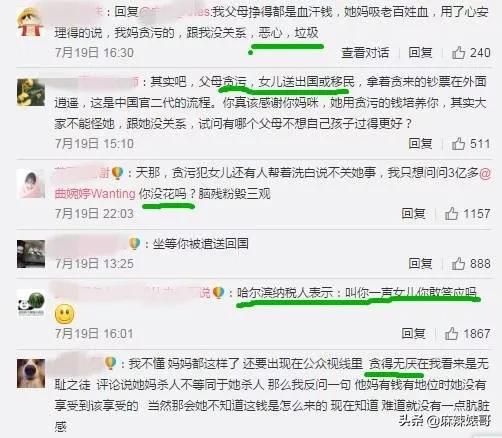The image size is (502, 438).
Task: Reply to the 7月19日 22:03 comment
Action: point(413,213)
